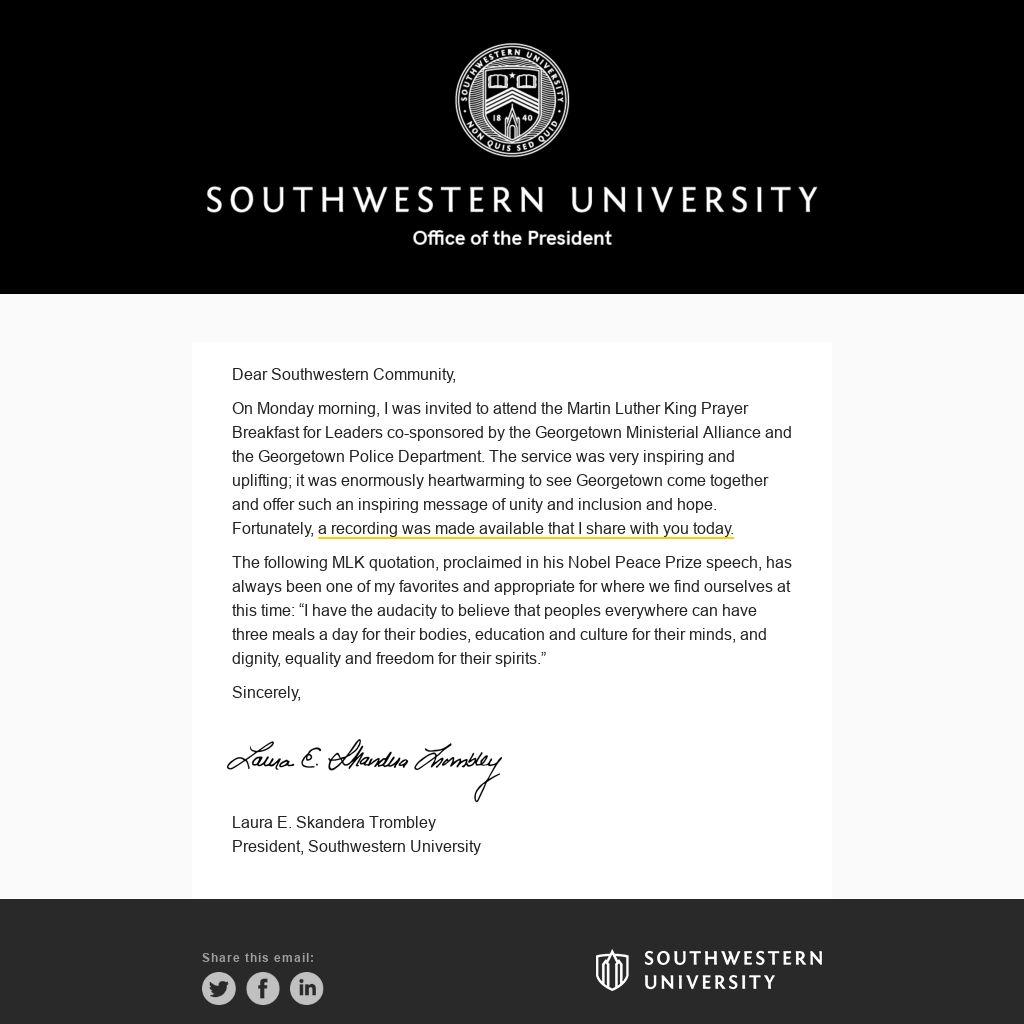Click the Office of the President subtitle

click(x=512, y=238)
